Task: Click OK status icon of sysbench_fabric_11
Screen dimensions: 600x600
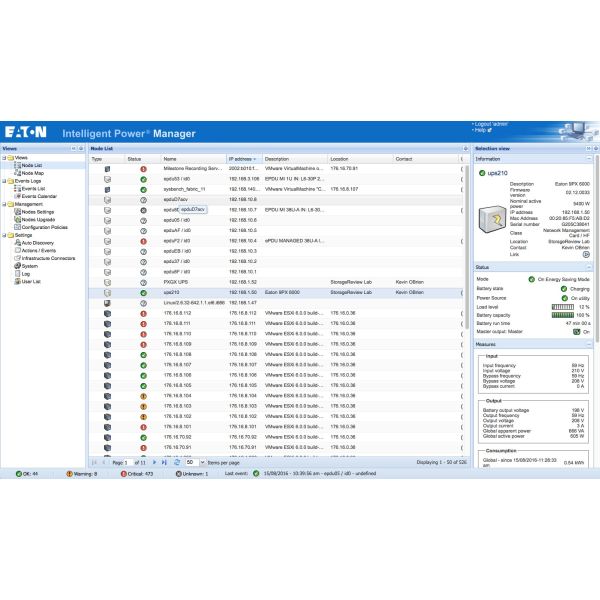Action: click(143, 190)
